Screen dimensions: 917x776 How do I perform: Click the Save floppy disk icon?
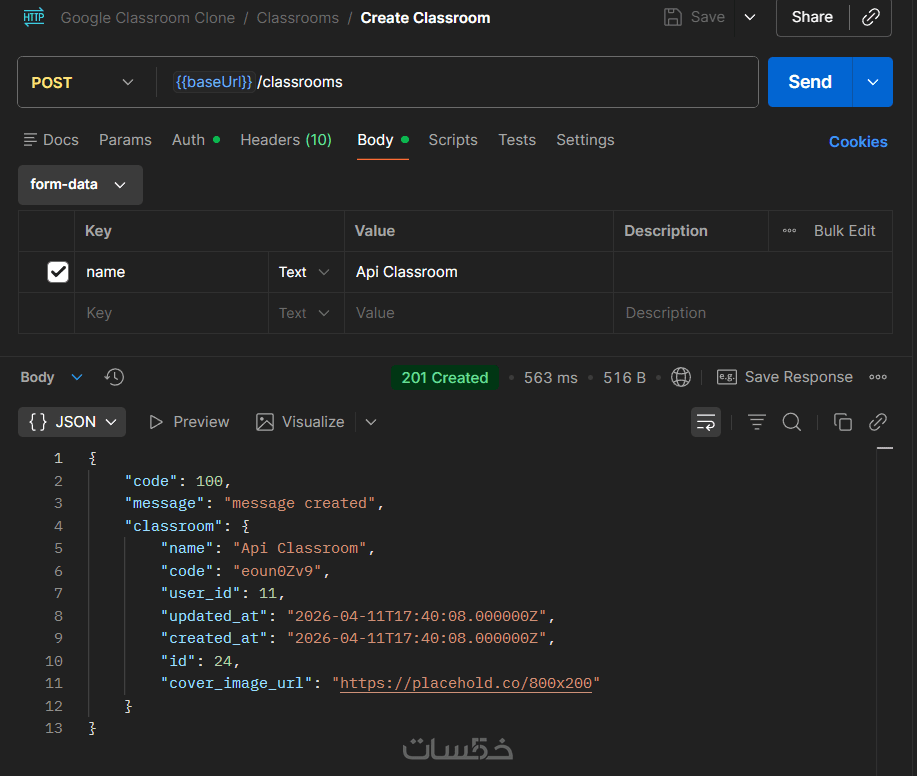pyautogui.click(x=673, y=18)
